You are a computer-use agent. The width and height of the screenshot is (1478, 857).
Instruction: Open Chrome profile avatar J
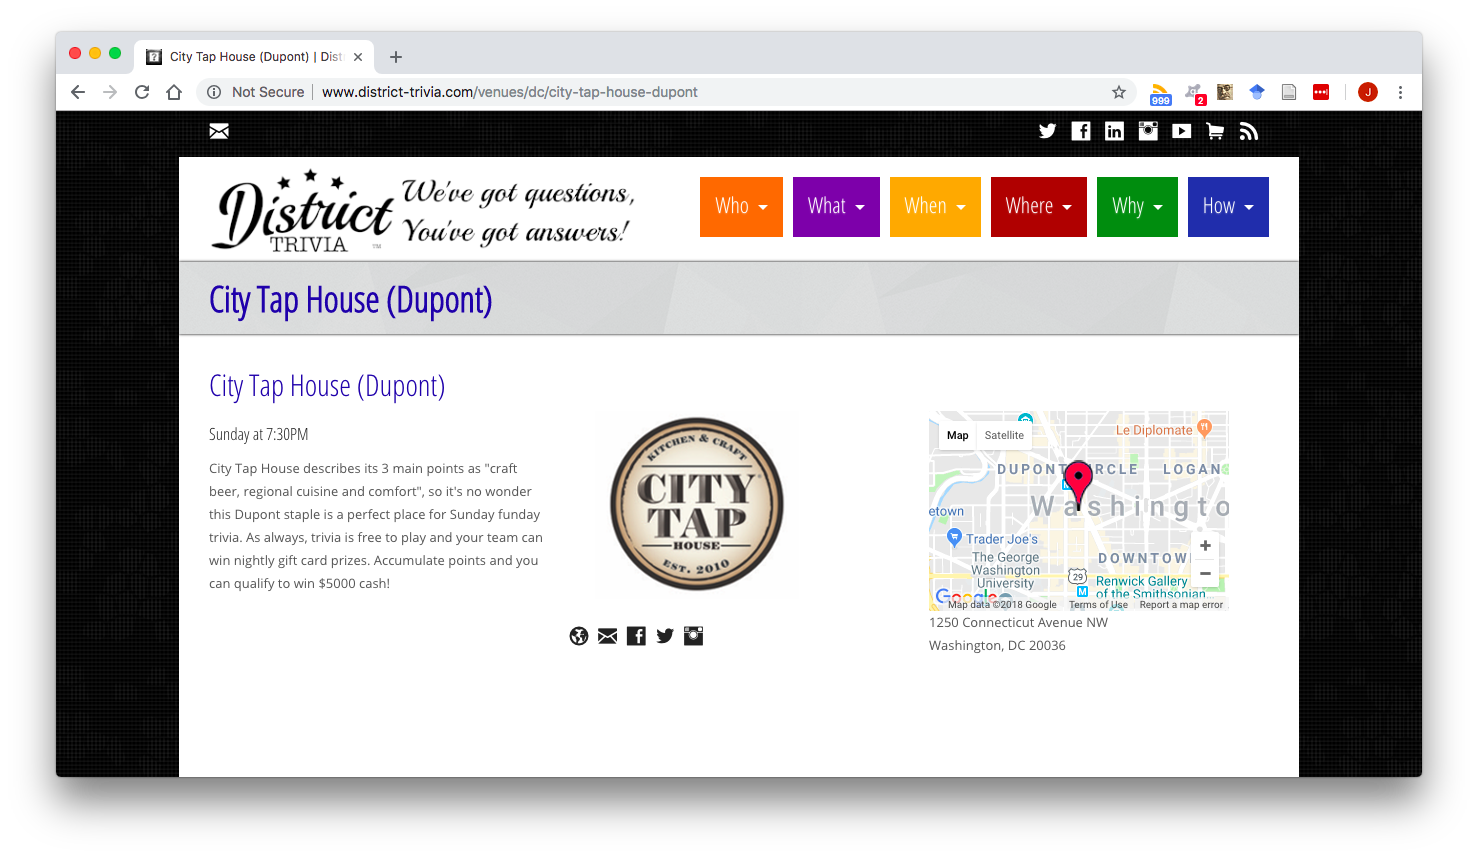click(x=1368, y=92)
